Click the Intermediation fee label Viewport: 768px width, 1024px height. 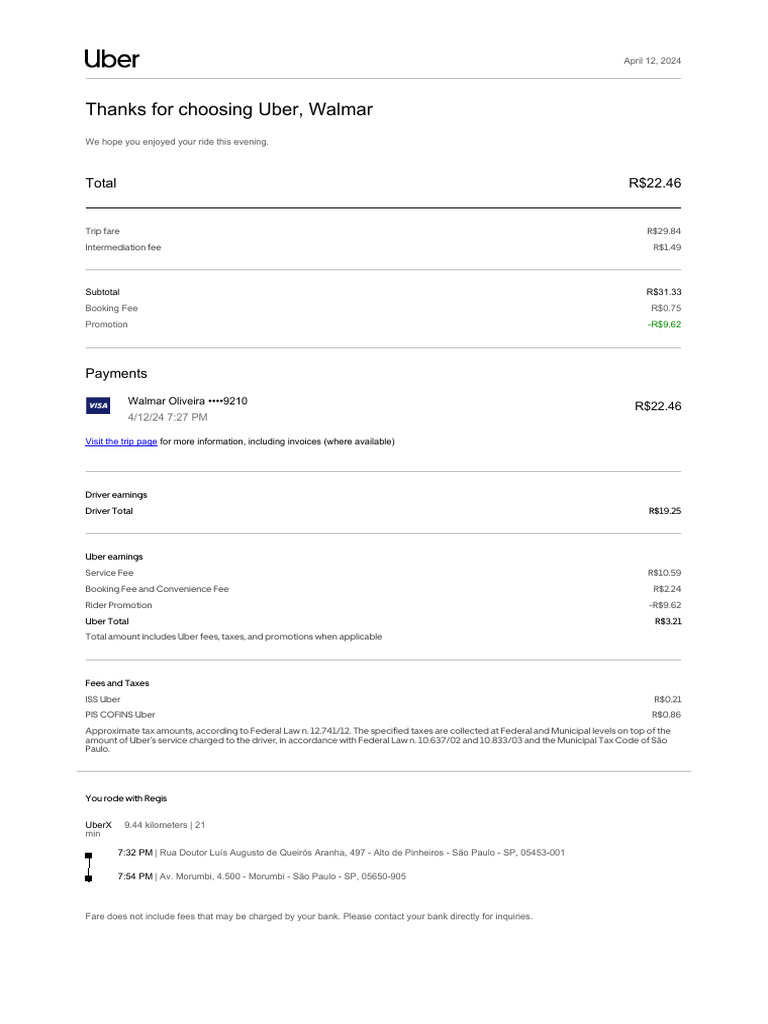point(123,247)
